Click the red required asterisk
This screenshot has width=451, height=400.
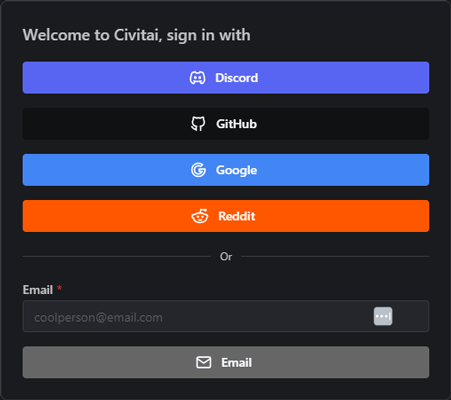pos(59,288)
